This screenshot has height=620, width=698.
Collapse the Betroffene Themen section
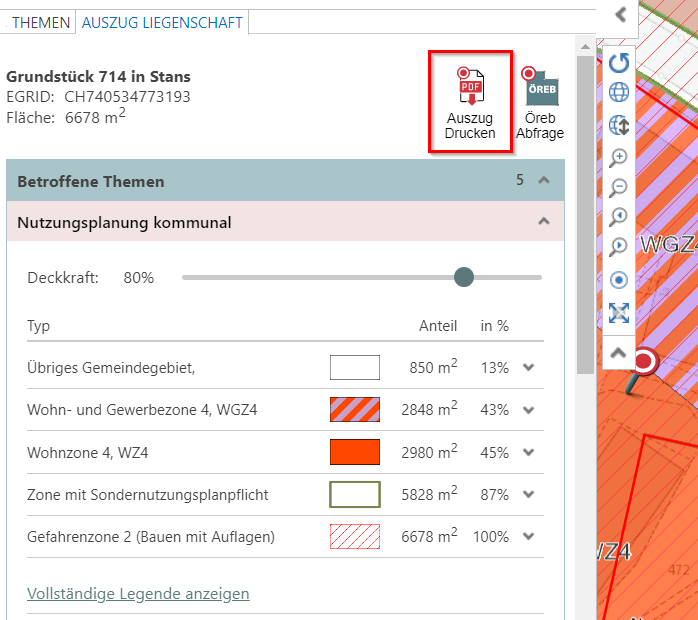tap(544, 181)
